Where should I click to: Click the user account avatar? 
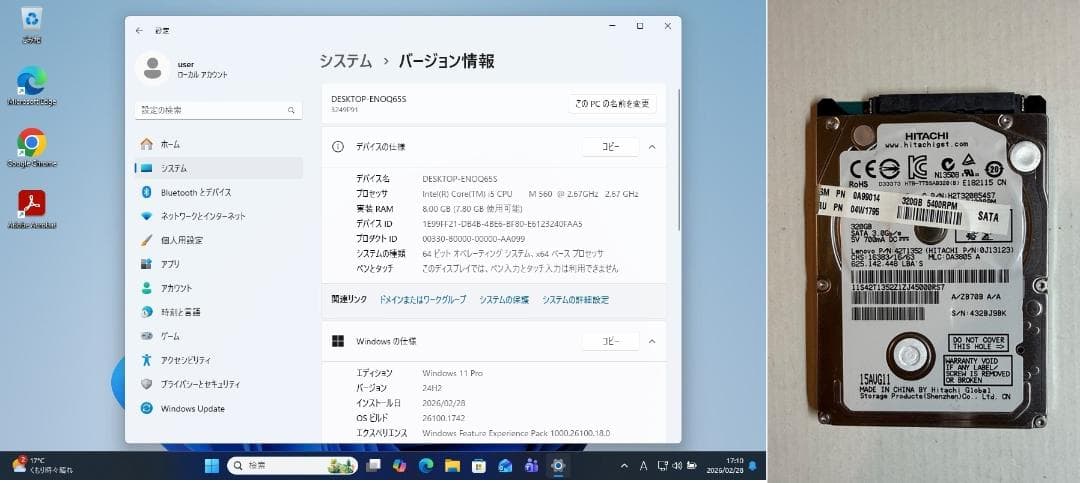click(x=152, y=69)
